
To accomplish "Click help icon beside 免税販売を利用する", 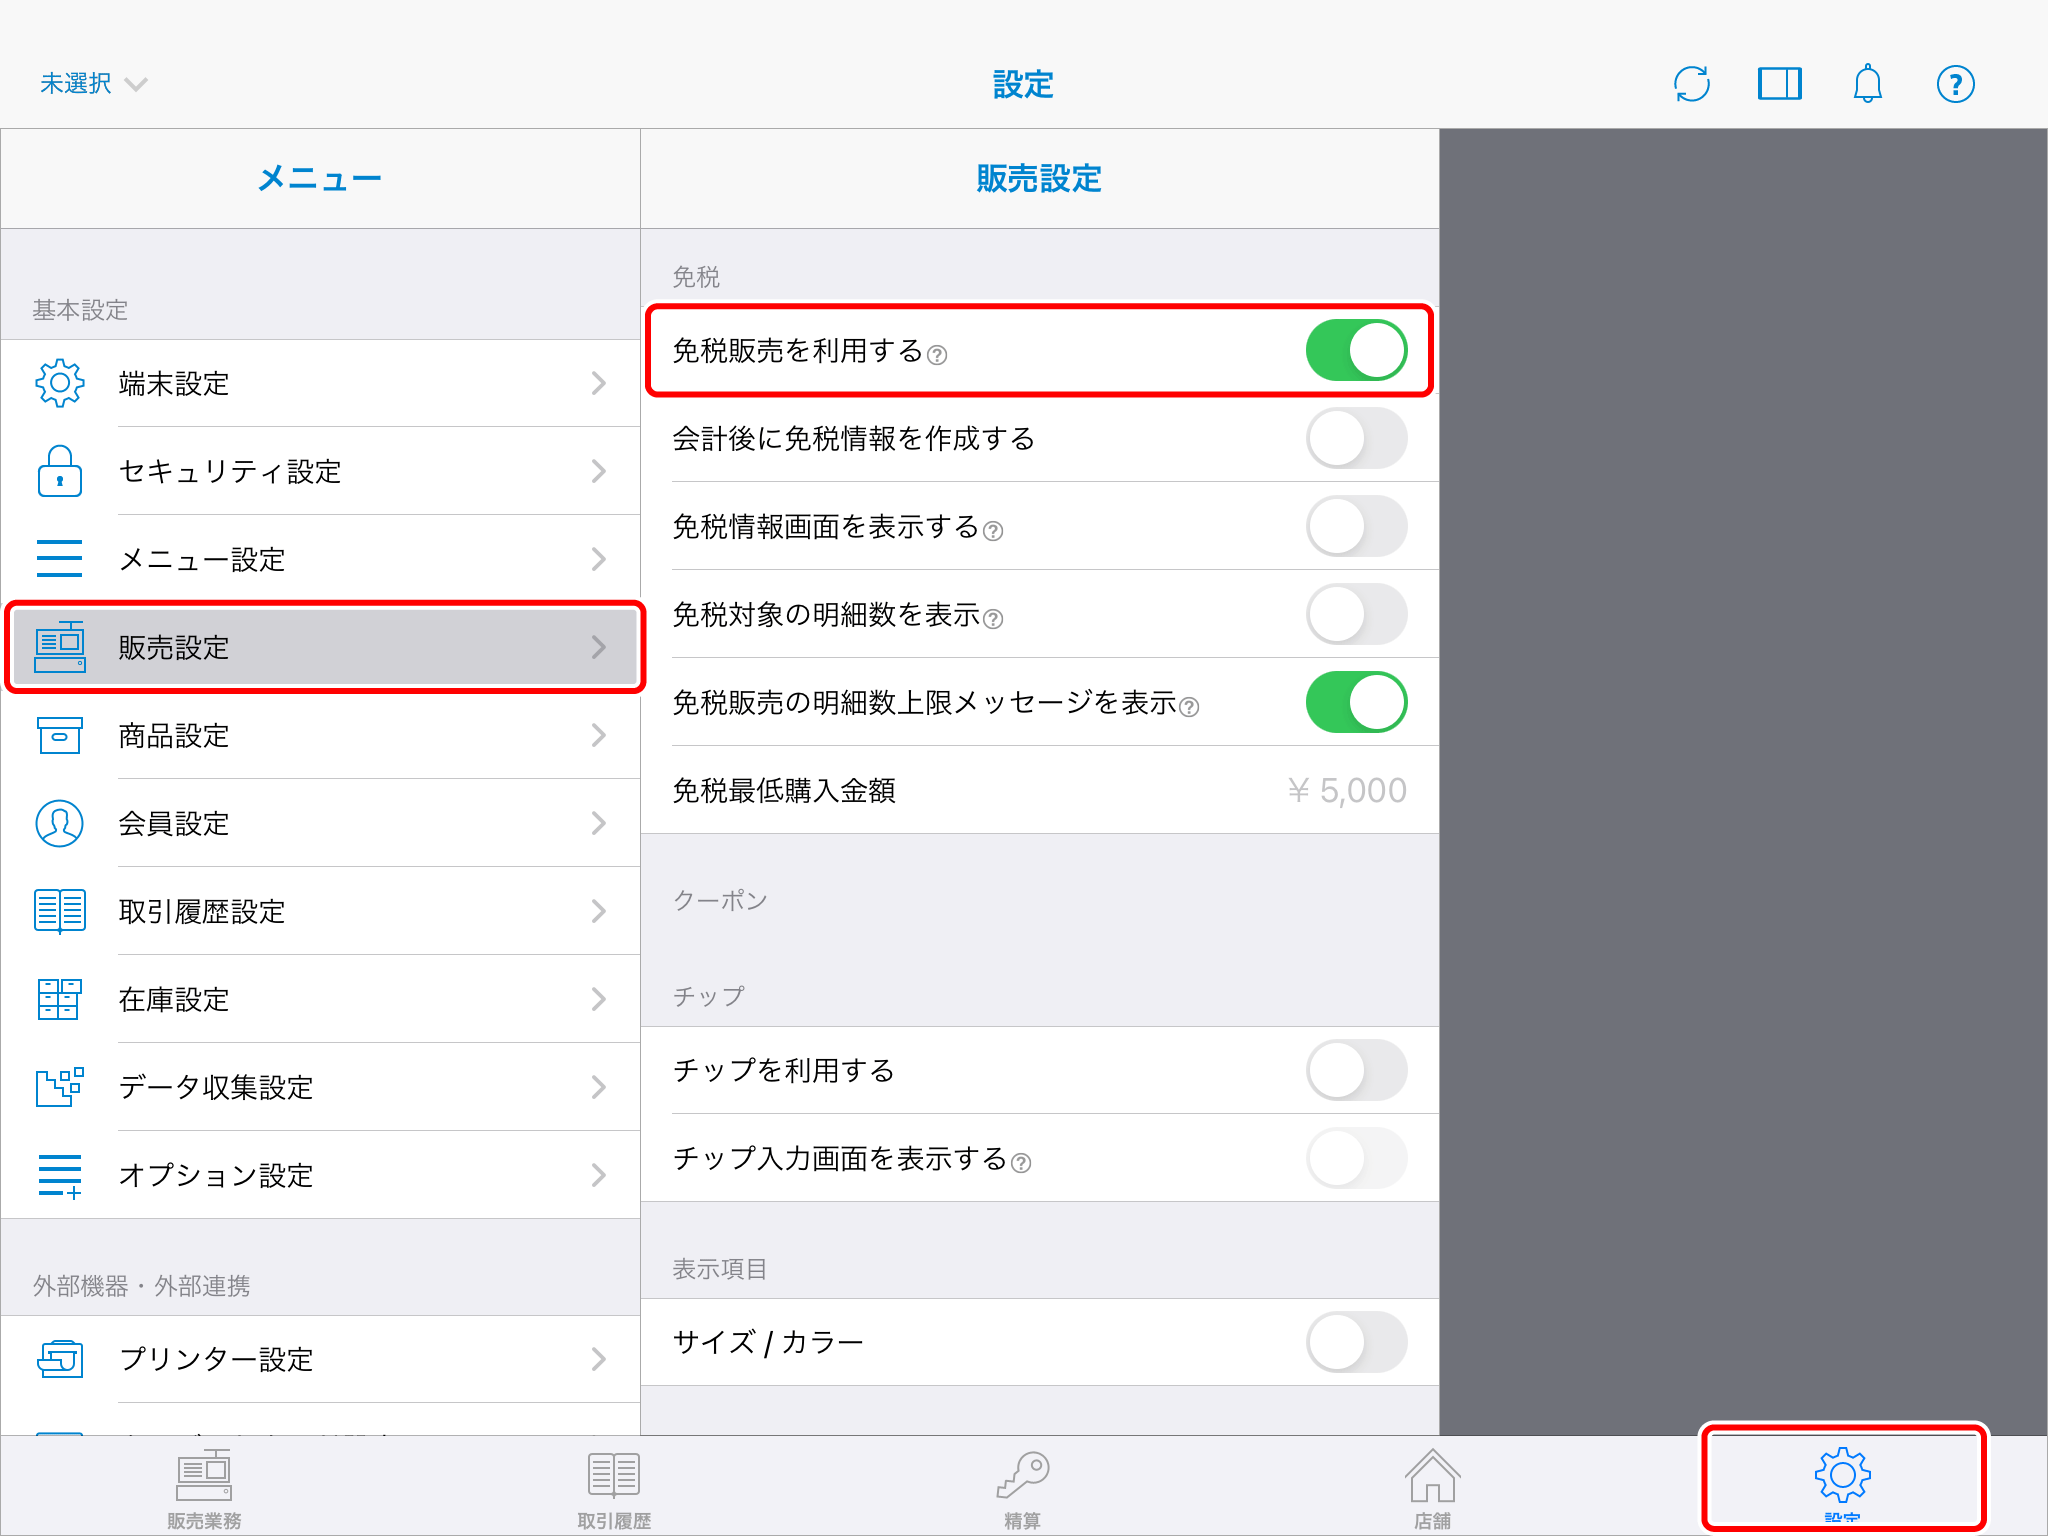I will (x=937, y=355).
